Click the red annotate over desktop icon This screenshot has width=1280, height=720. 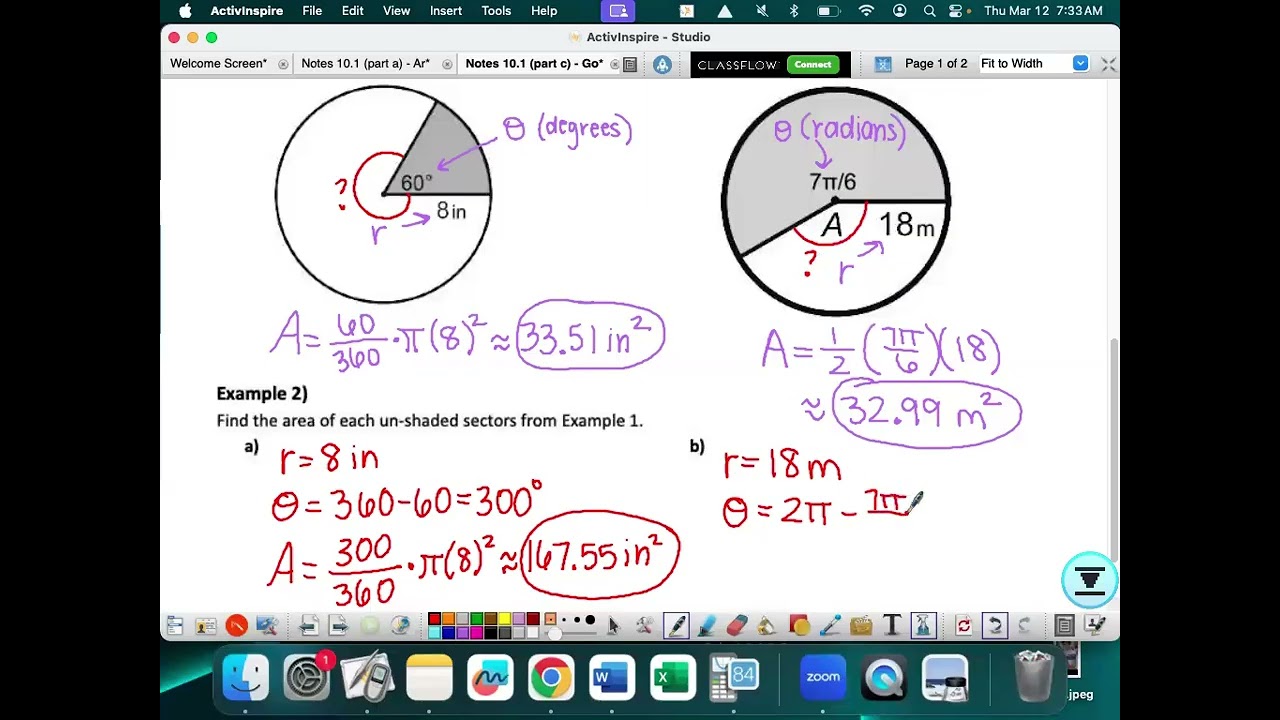[x=237, y=626]
